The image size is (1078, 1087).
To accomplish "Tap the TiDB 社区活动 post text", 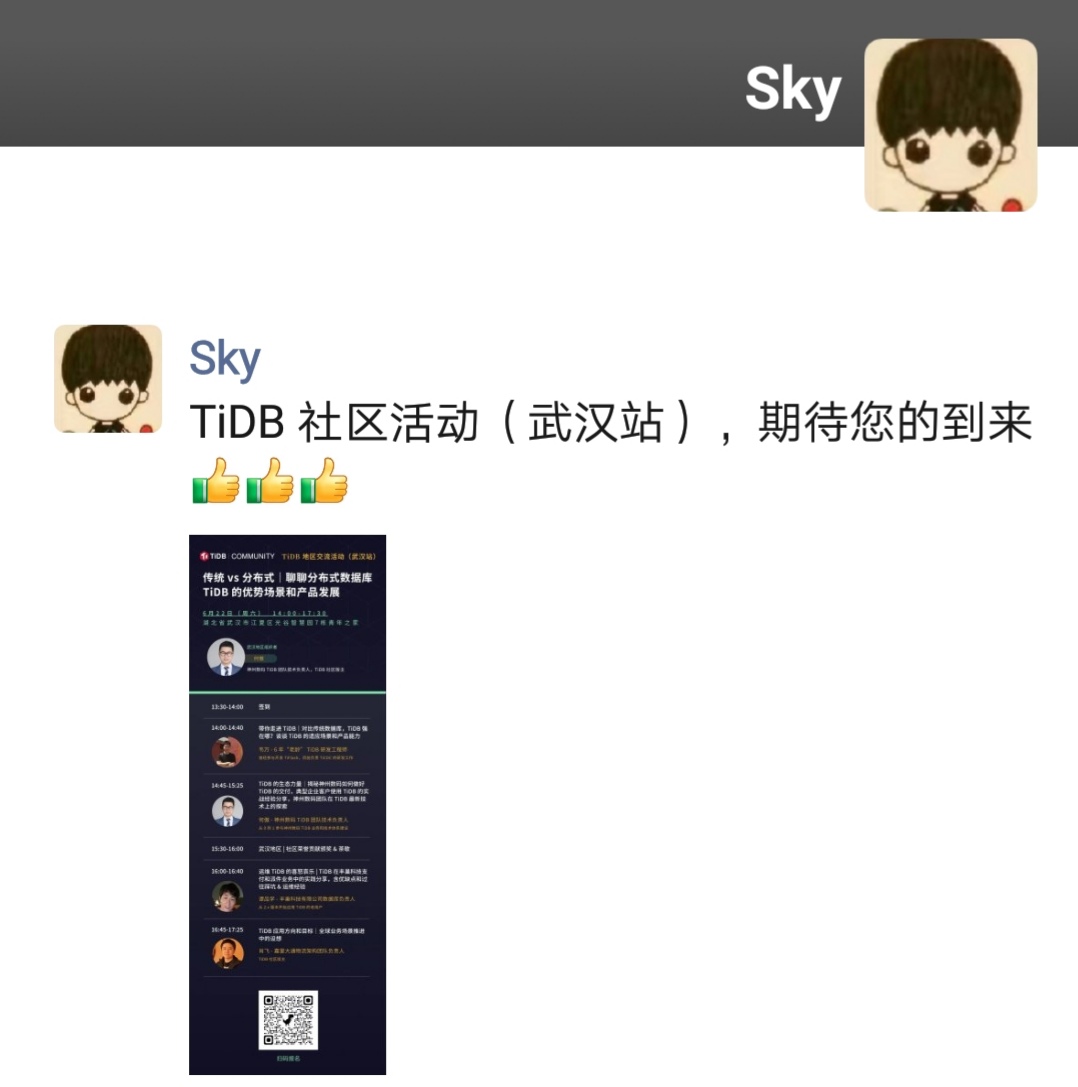I will (x=611, y=422).
